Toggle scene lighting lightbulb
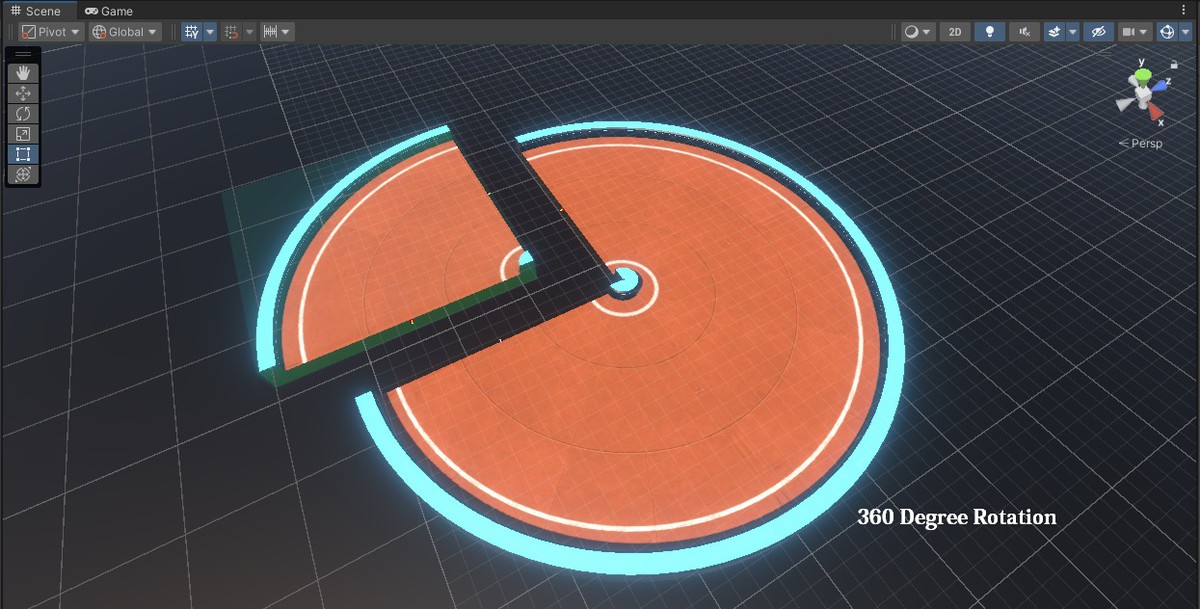The image size is (1200, 609). pos(990,32)
